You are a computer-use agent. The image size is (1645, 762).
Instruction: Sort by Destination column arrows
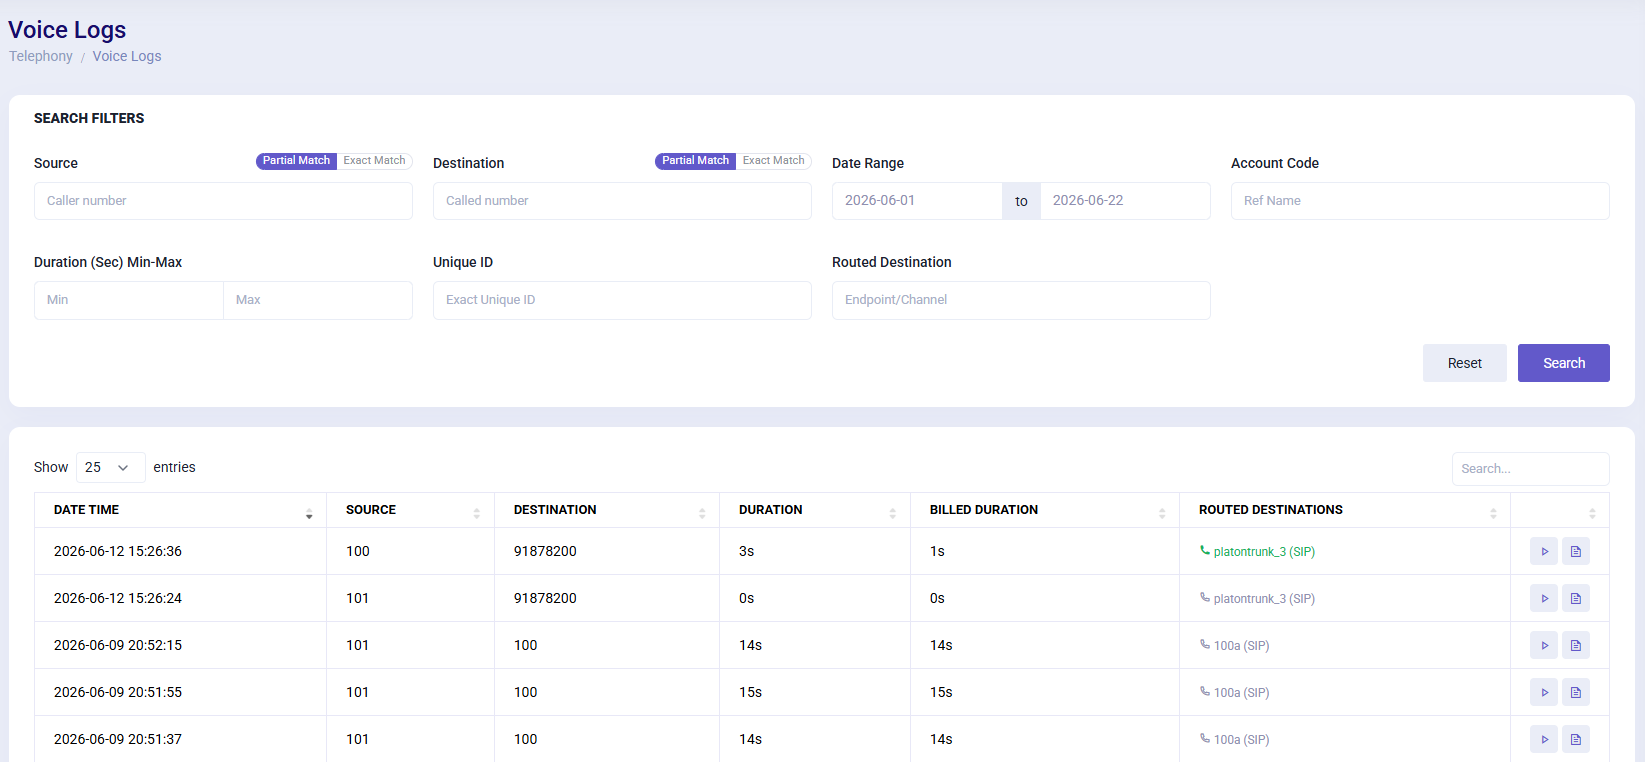click(x=702, y=513)
